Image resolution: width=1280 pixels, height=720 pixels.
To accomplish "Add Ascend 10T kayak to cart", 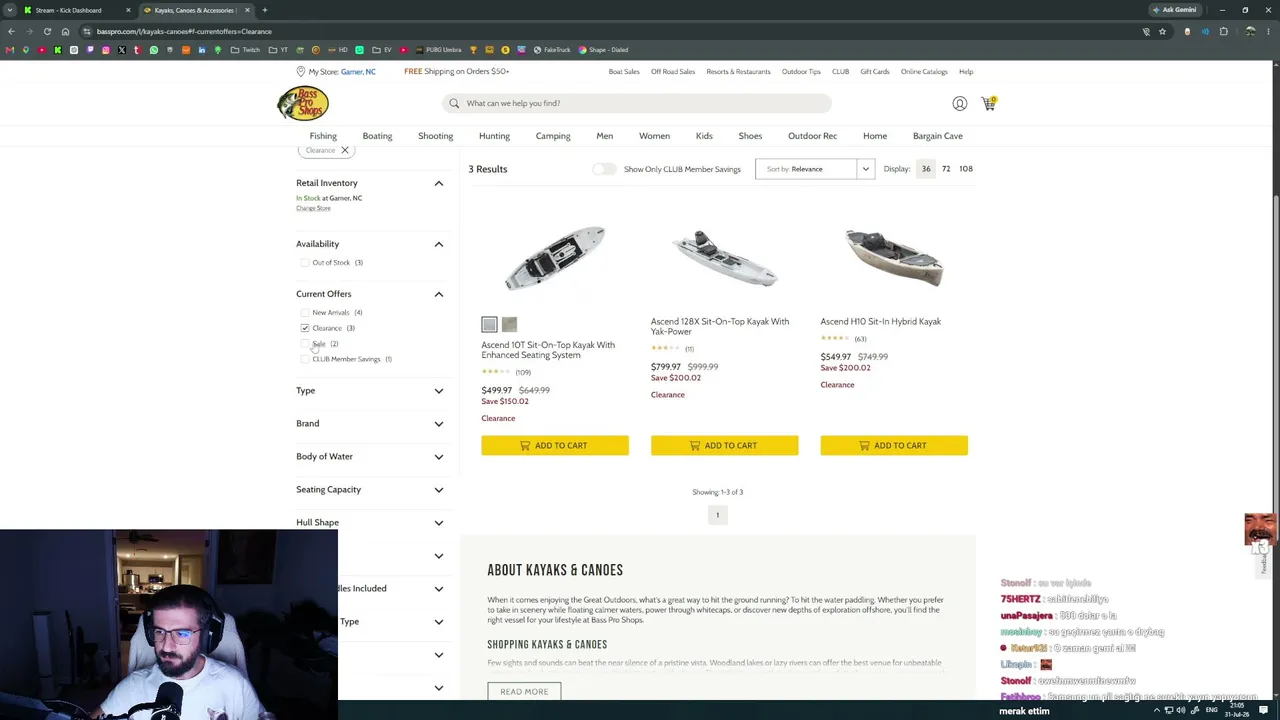I will 555,445.
